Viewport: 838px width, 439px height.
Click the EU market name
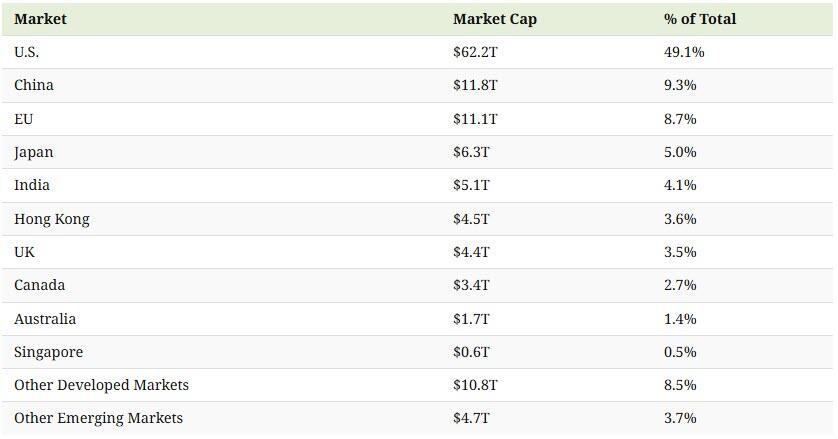(24, 119)
